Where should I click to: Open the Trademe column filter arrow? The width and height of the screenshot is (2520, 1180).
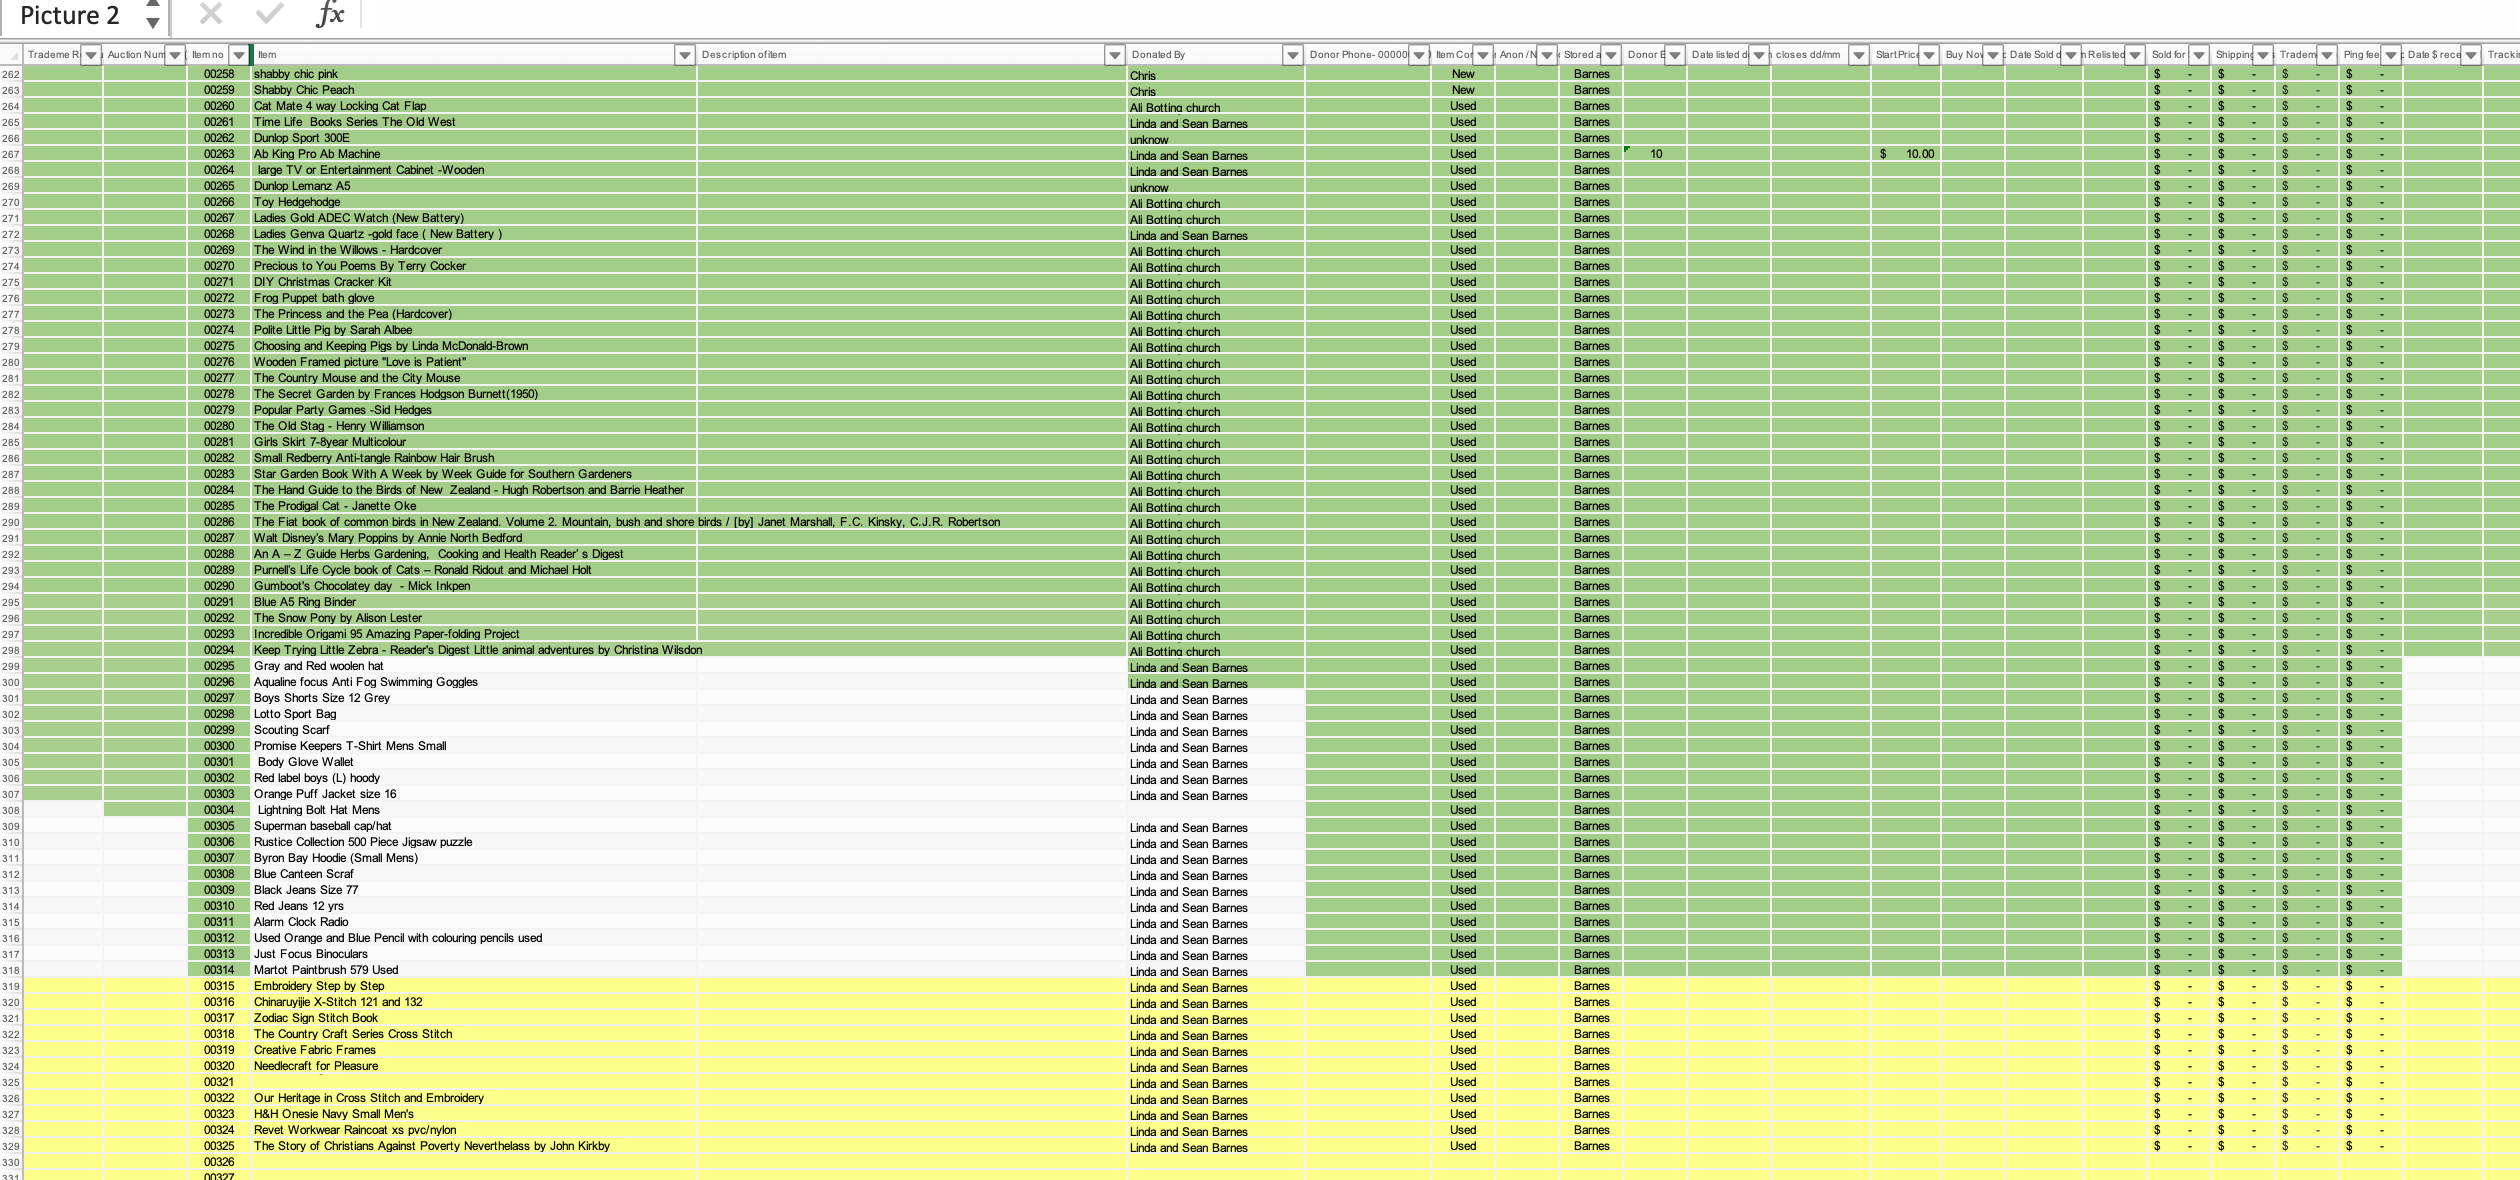tap(91, 55)
